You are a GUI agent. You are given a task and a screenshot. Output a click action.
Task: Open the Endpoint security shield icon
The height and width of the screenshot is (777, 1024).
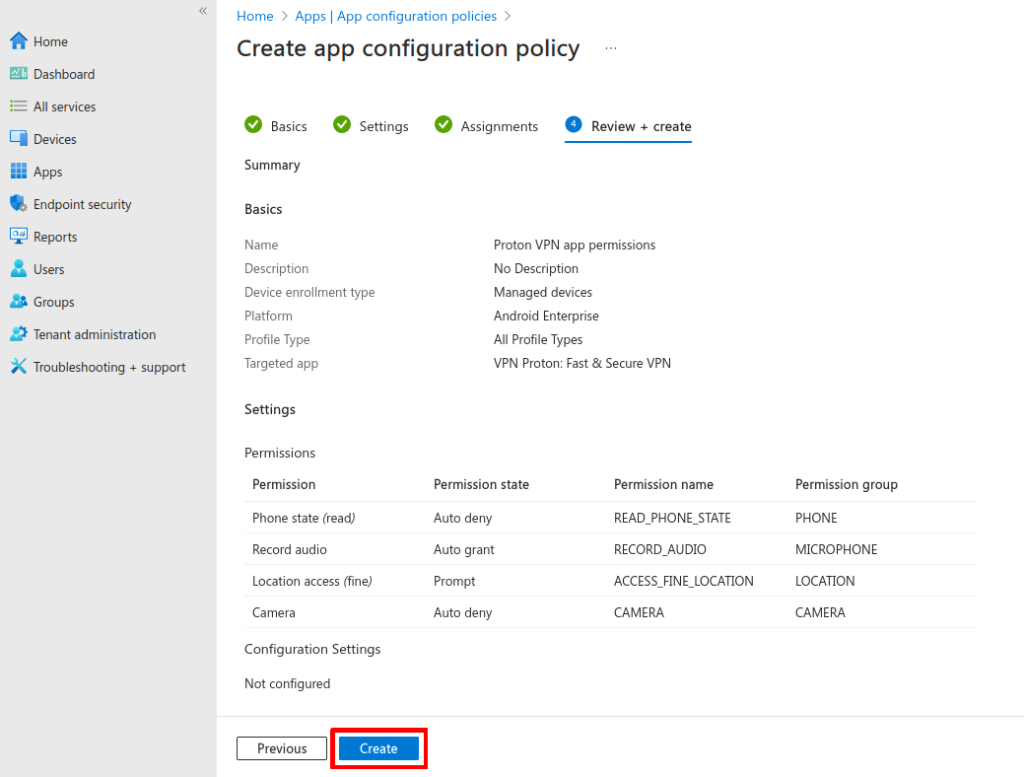click(18, 204)
